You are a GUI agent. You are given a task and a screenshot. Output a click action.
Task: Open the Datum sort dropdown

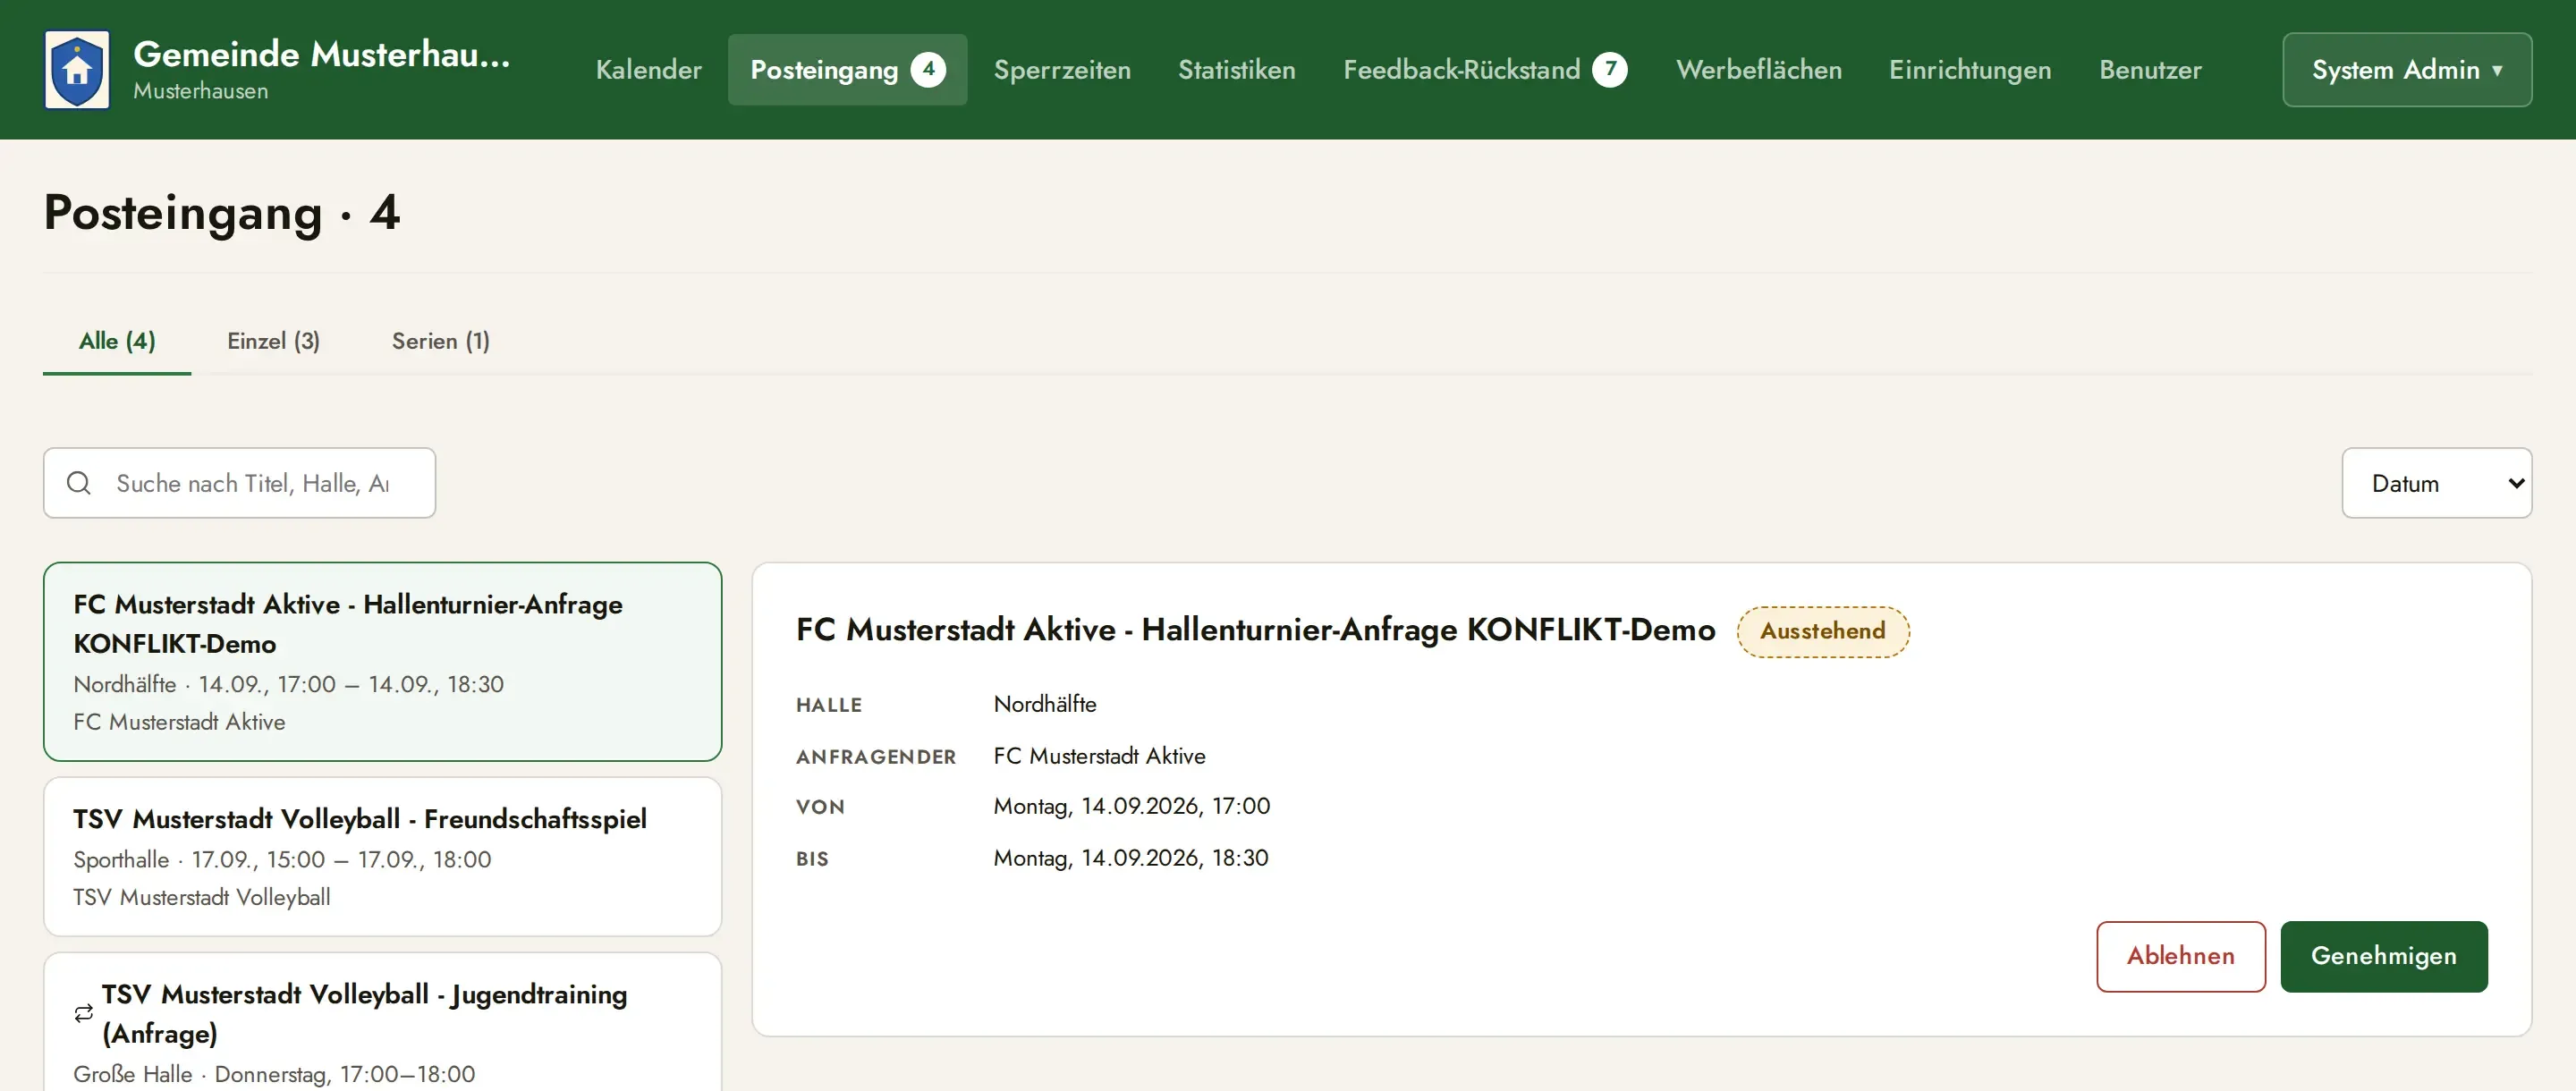[2436, 483]
